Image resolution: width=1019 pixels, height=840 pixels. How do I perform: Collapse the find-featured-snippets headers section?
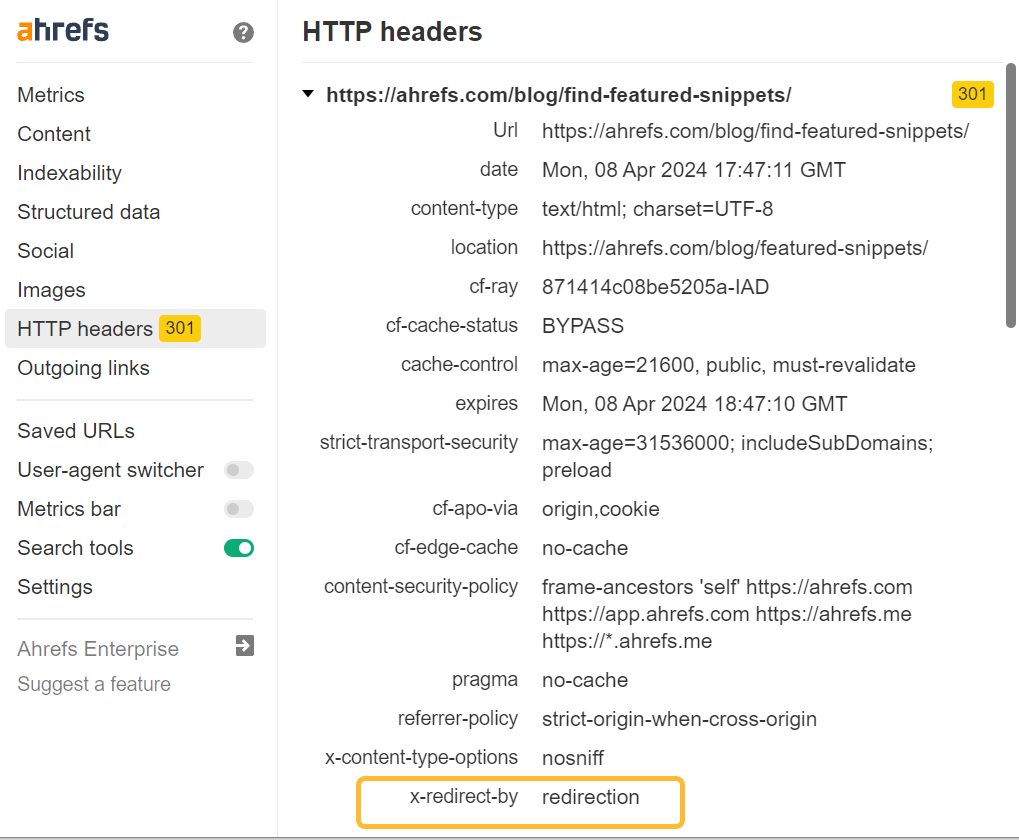pyautogui.click(x=307, y=94)
